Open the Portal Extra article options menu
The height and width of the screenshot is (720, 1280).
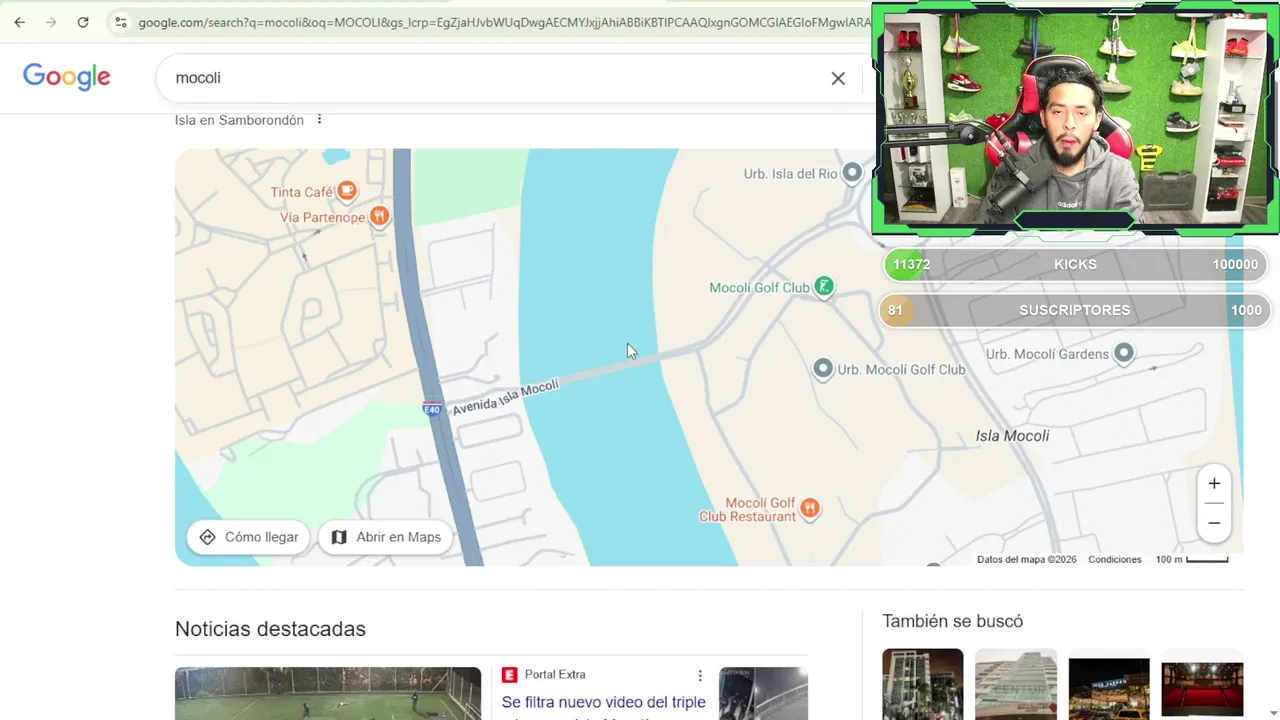click(700, 676)
